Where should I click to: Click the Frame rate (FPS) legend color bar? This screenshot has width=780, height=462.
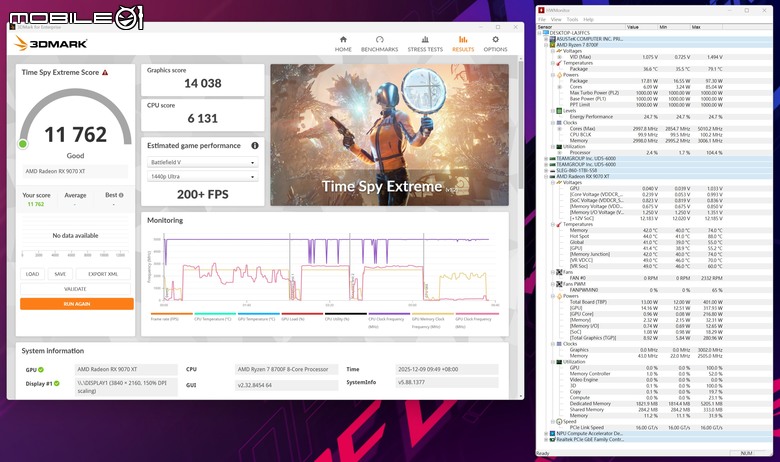point(172,314)
